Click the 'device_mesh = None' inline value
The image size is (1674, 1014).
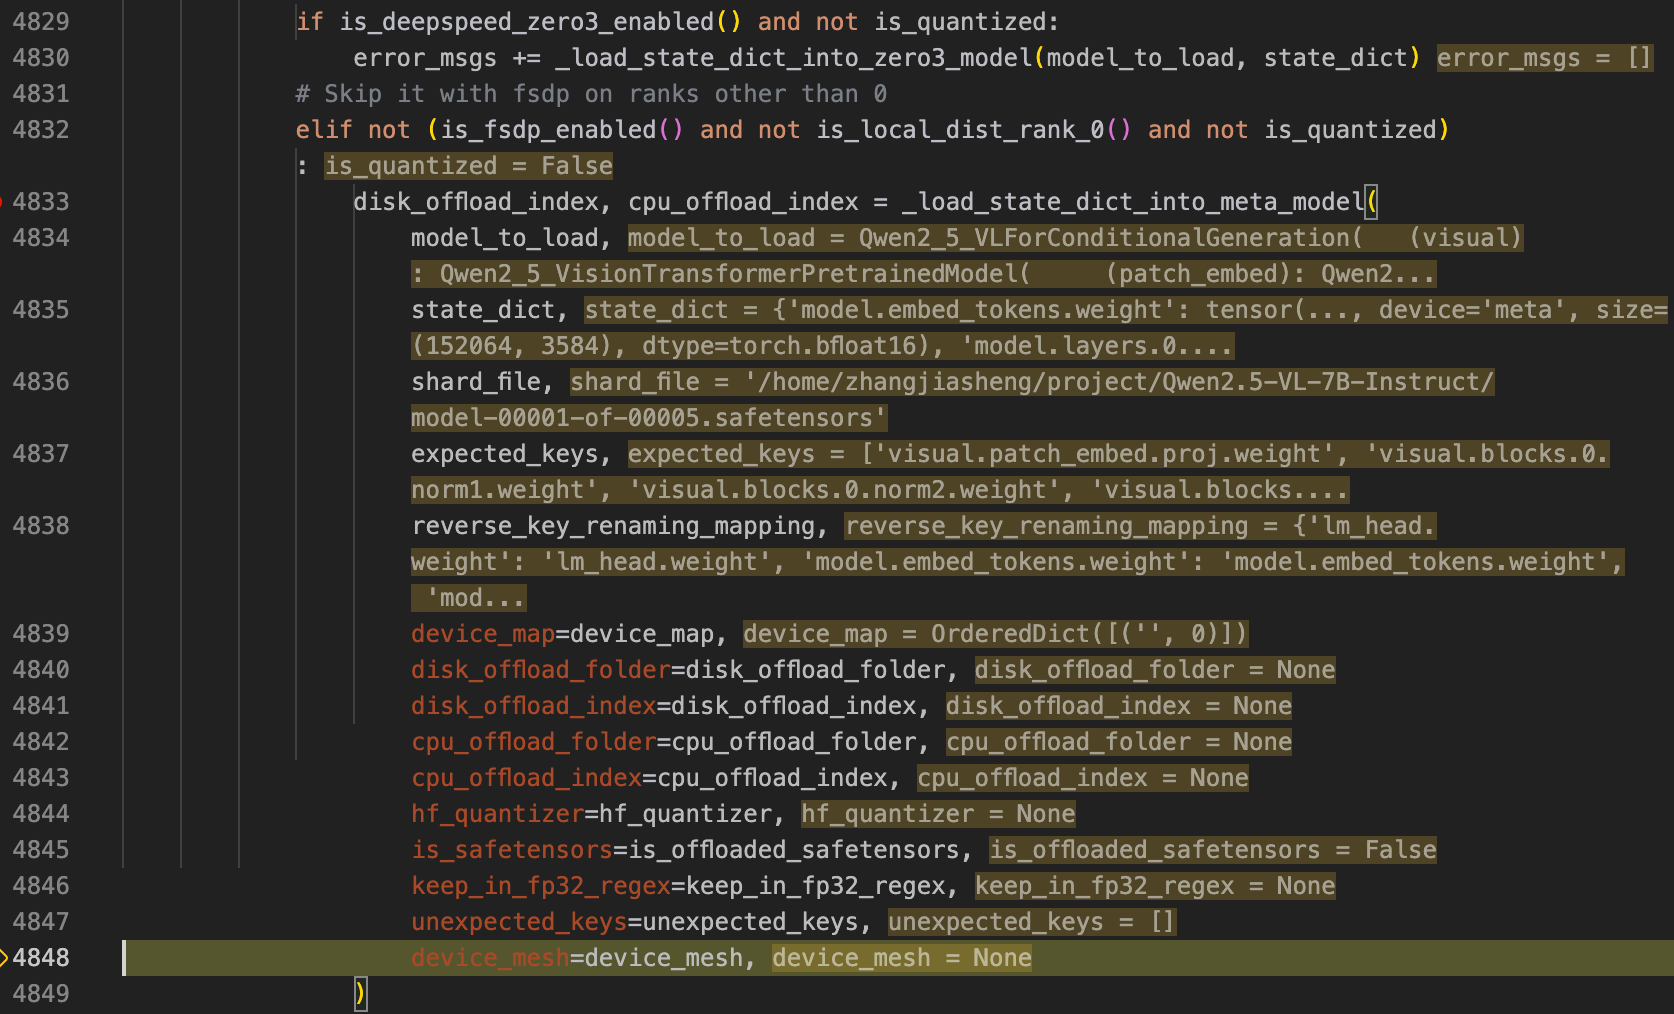901,958
